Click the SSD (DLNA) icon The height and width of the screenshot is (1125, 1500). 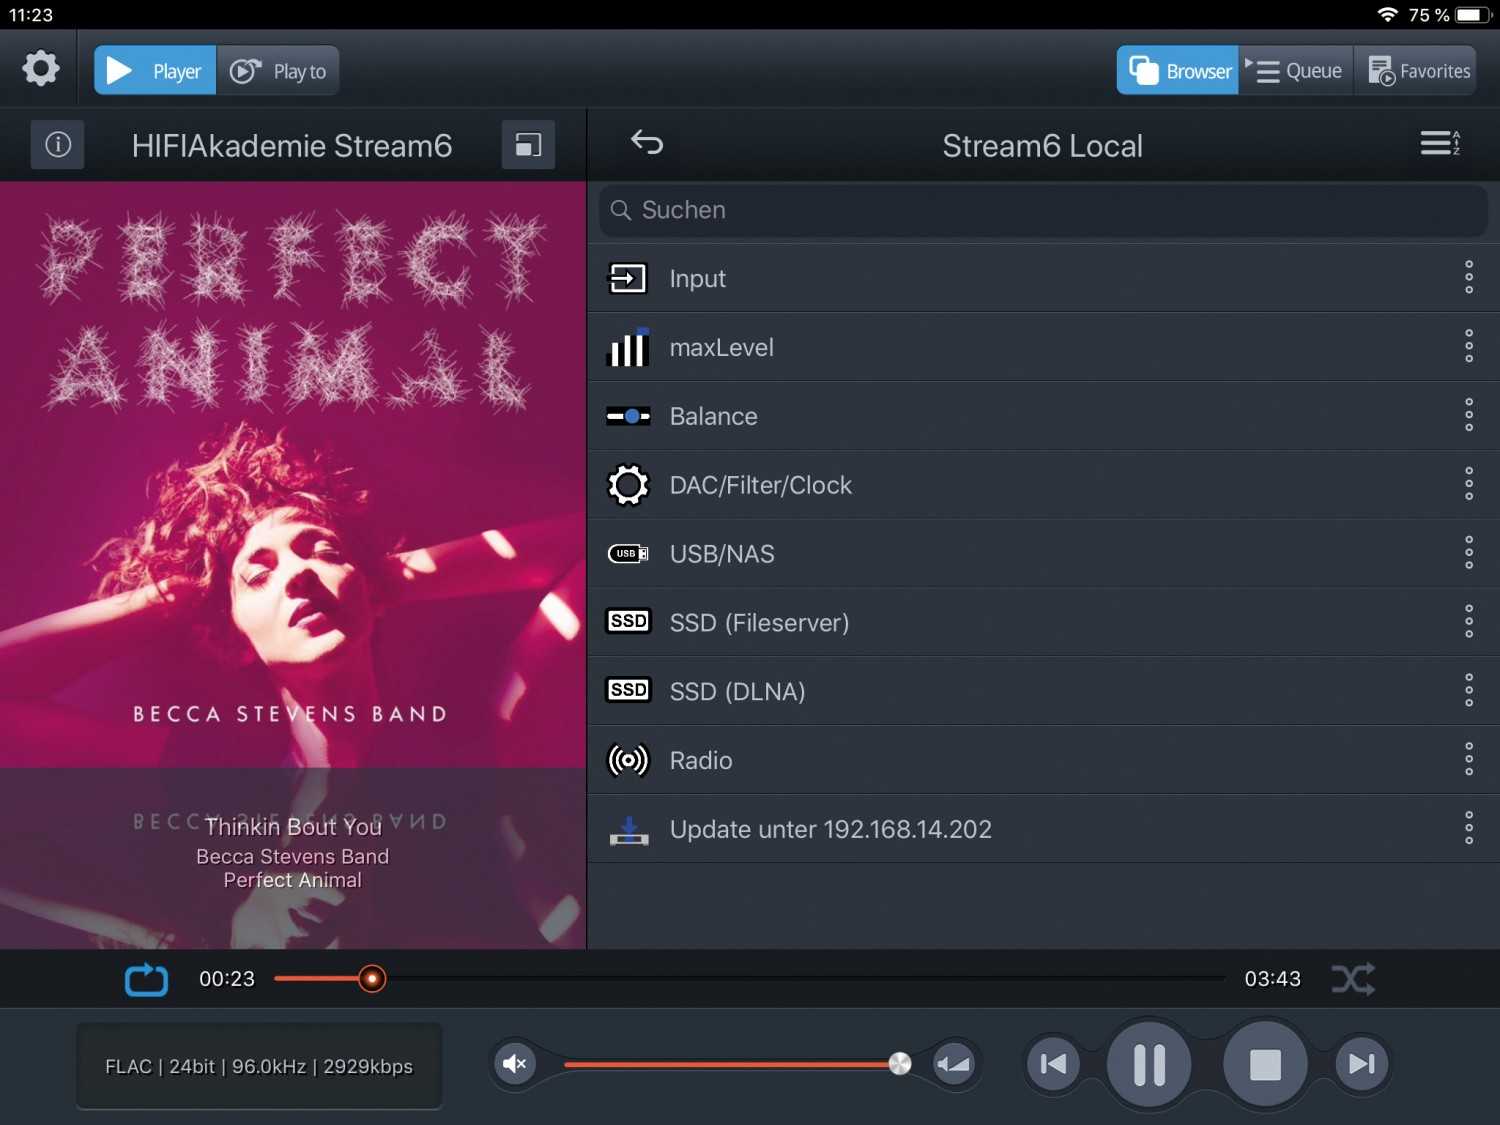(x=628, y=690)
